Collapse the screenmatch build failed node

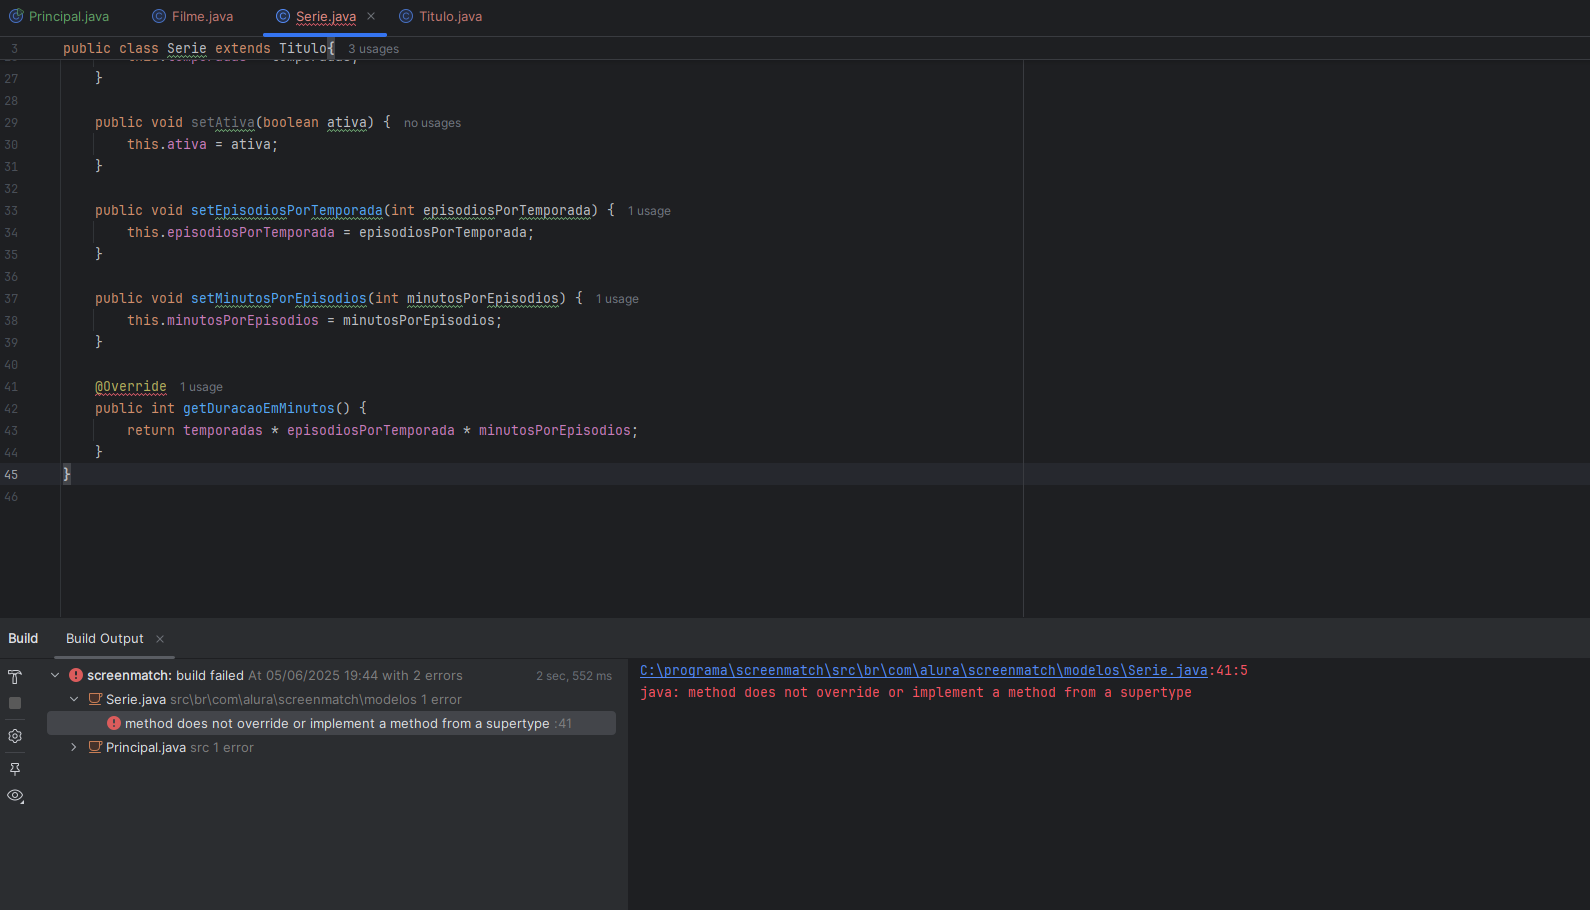click(55, 675)
